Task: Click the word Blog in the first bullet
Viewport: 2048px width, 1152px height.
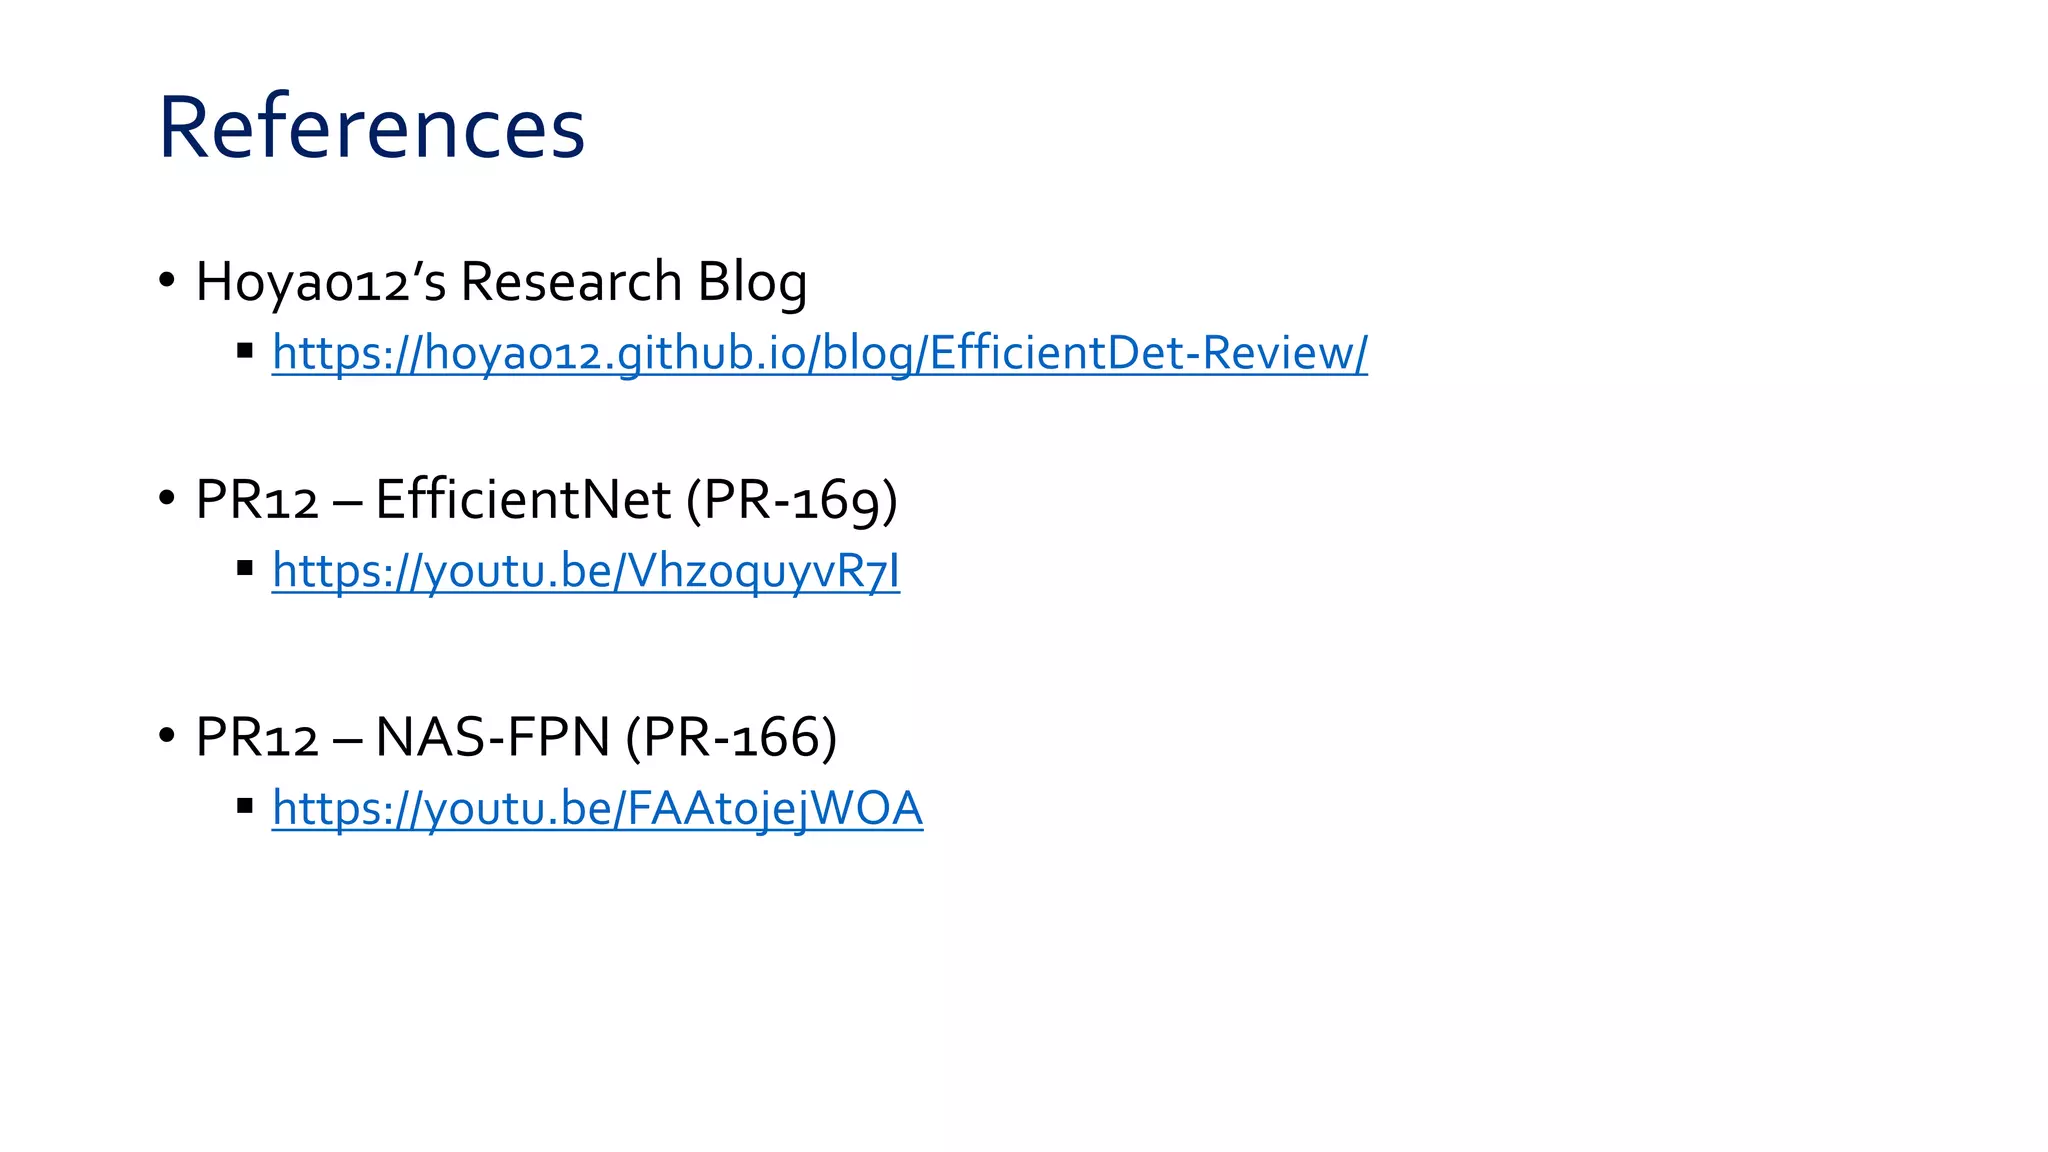Action: click(752, 283)
